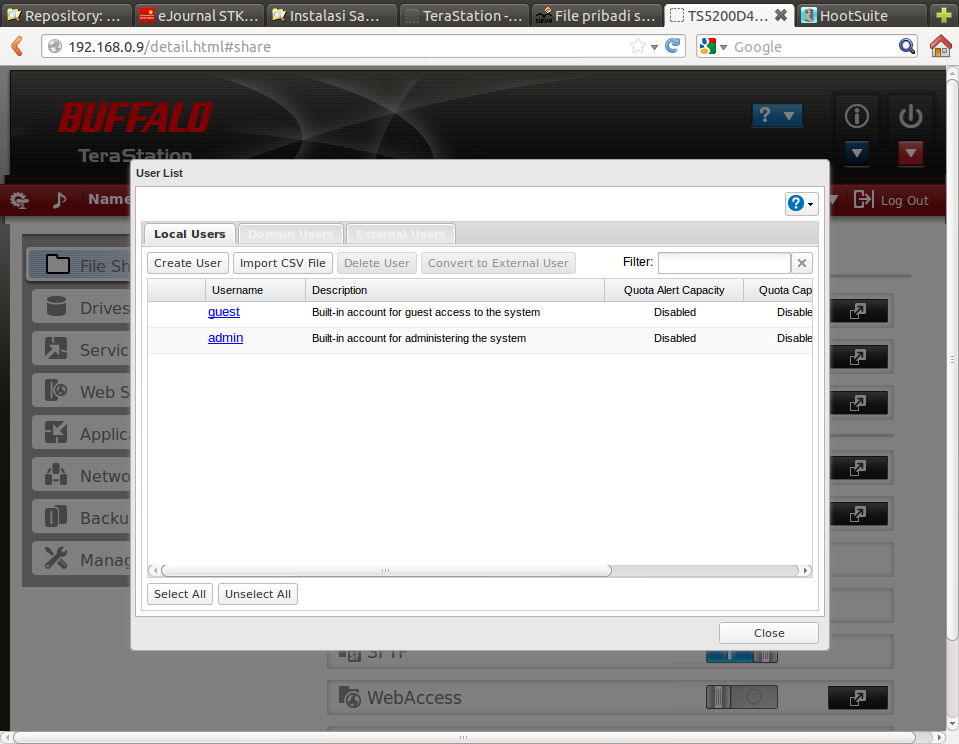
Task: Click the music note icon in red bar
Action: coord(59,200)
